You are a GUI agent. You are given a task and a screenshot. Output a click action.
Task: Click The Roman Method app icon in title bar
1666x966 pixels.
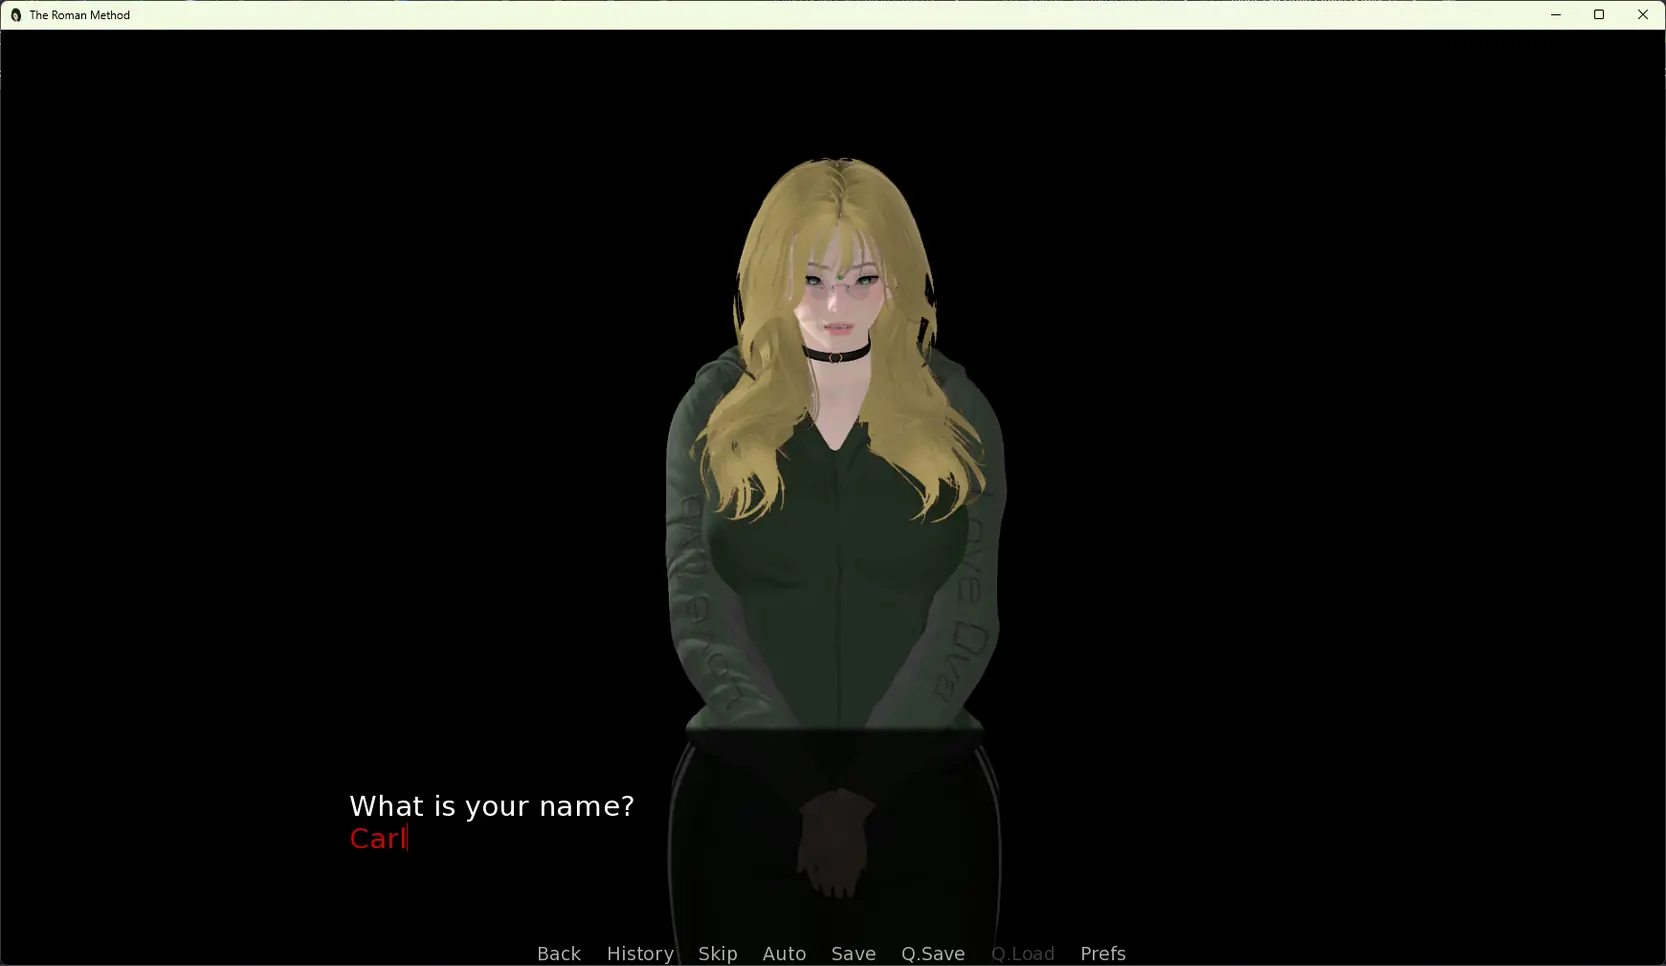click(16, 15)
